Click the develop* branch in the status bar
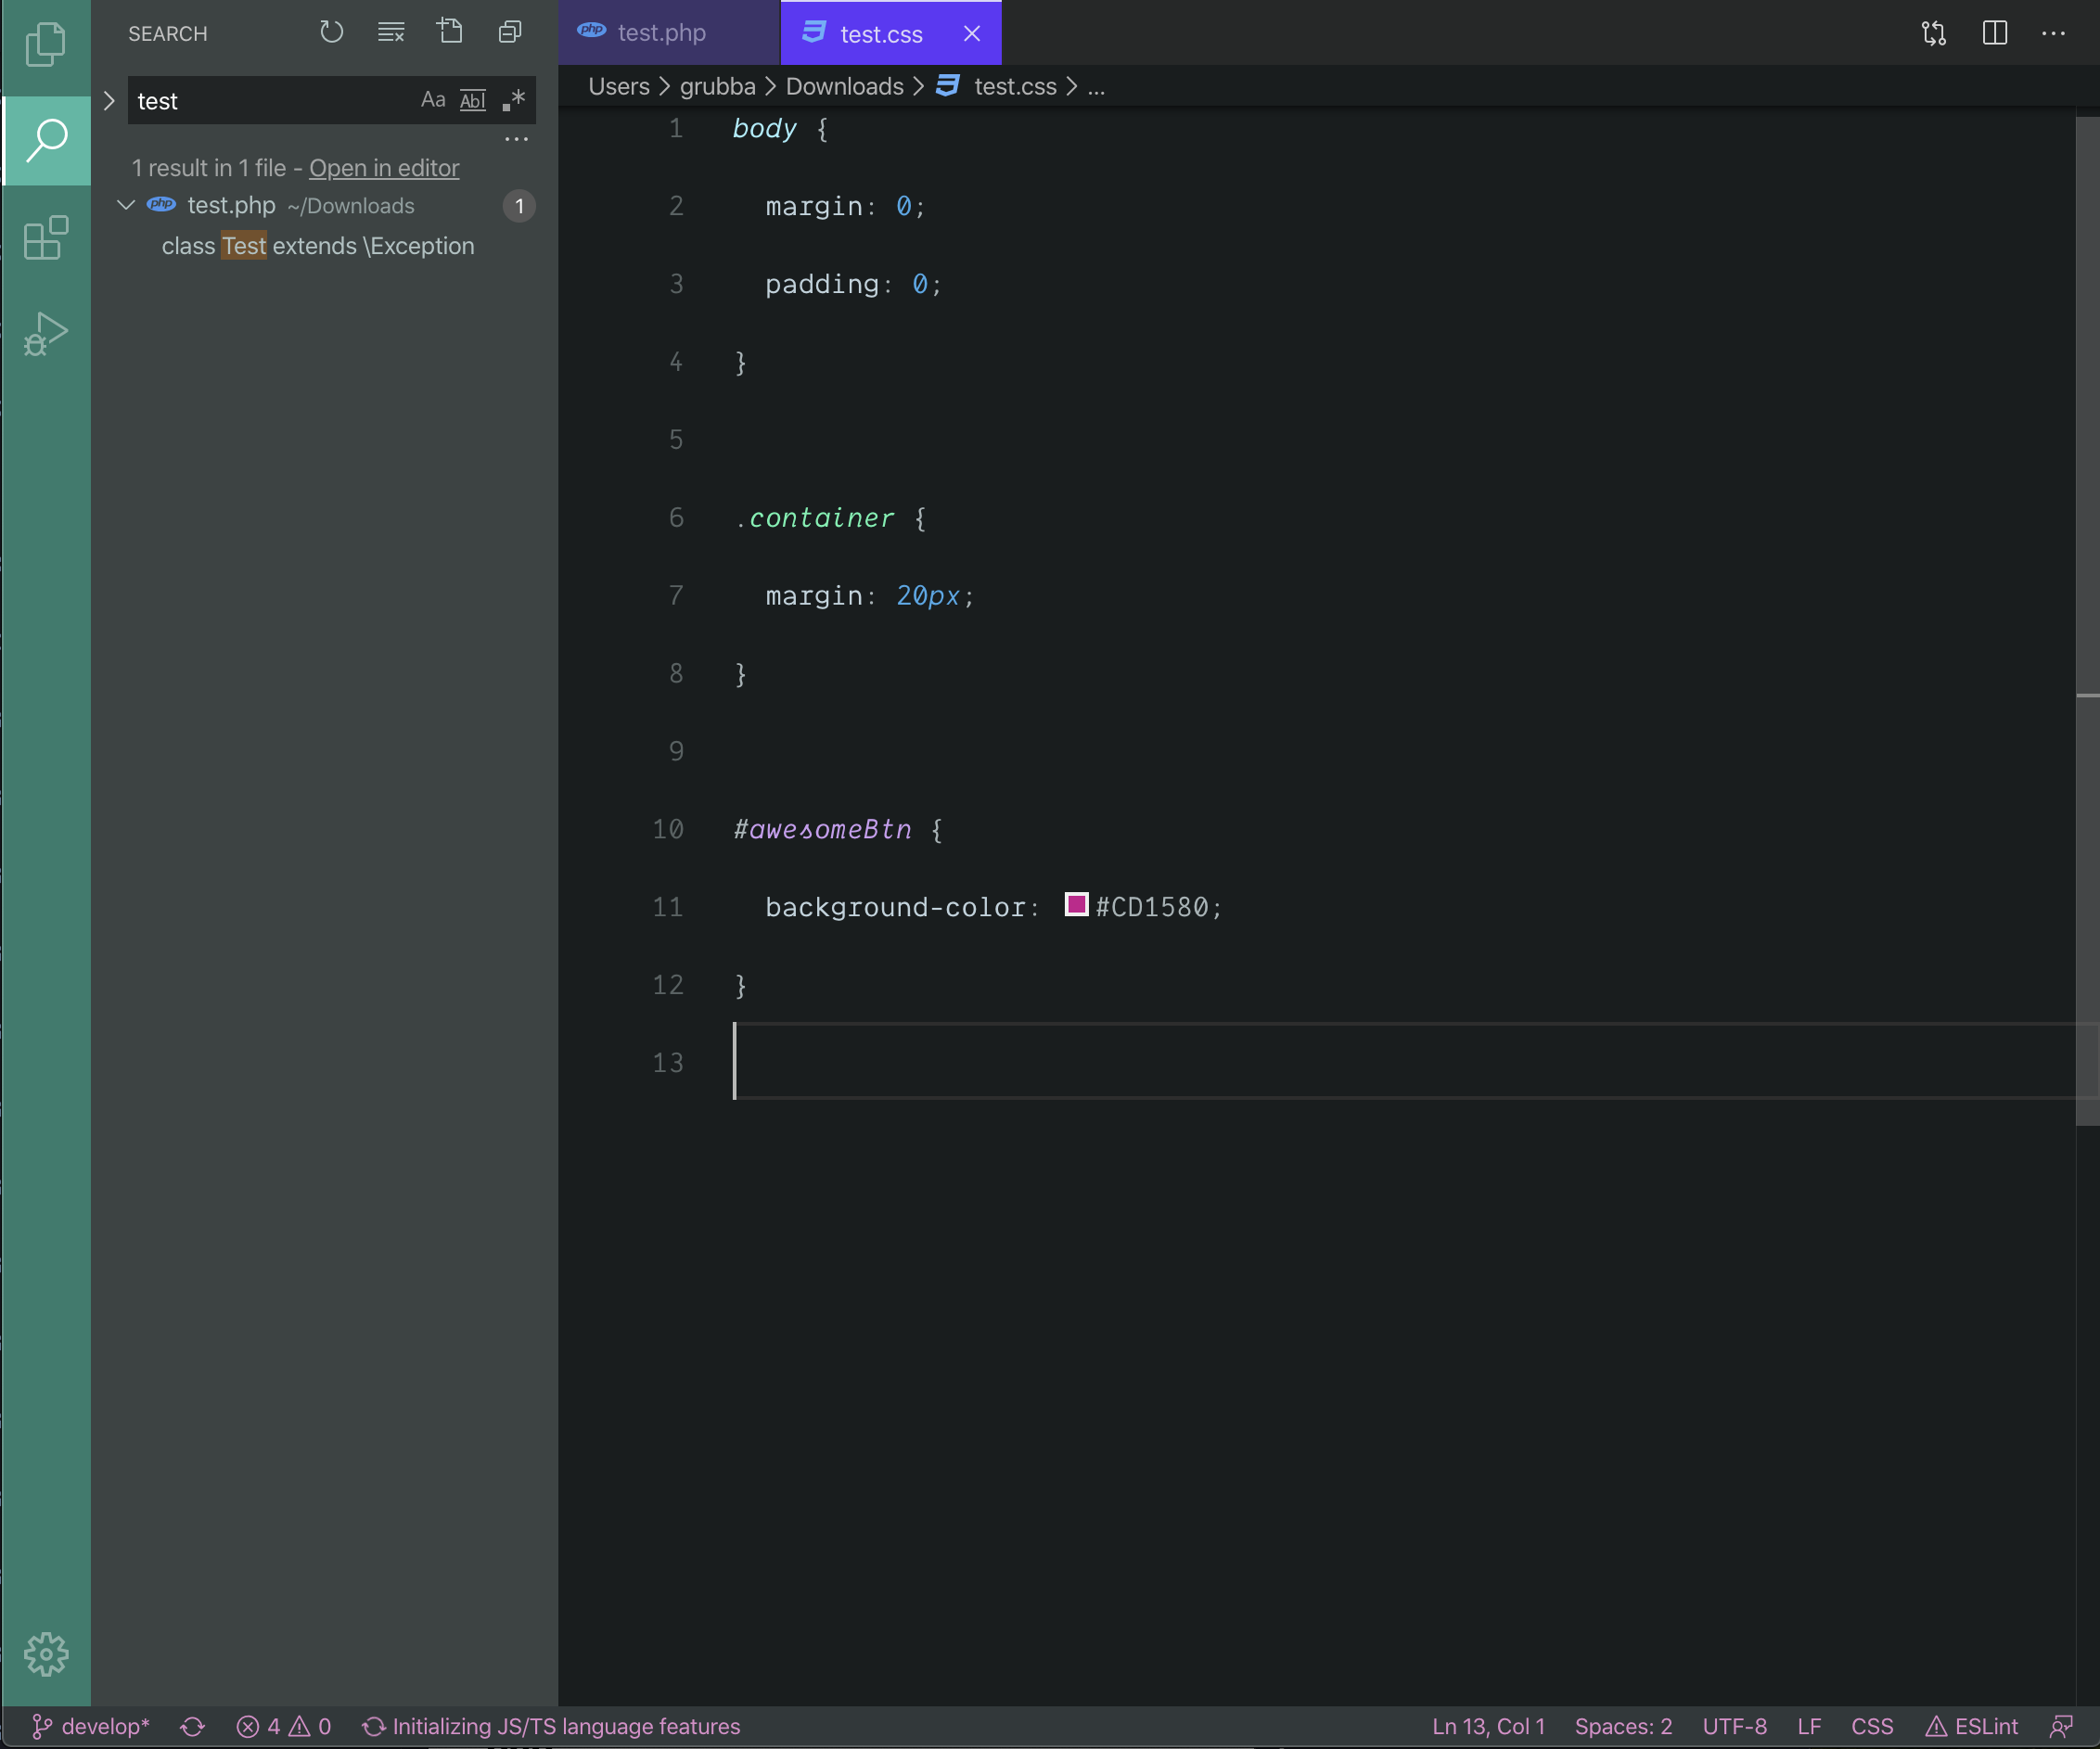2100x1749 pixels. click(x=92, y=1726)
